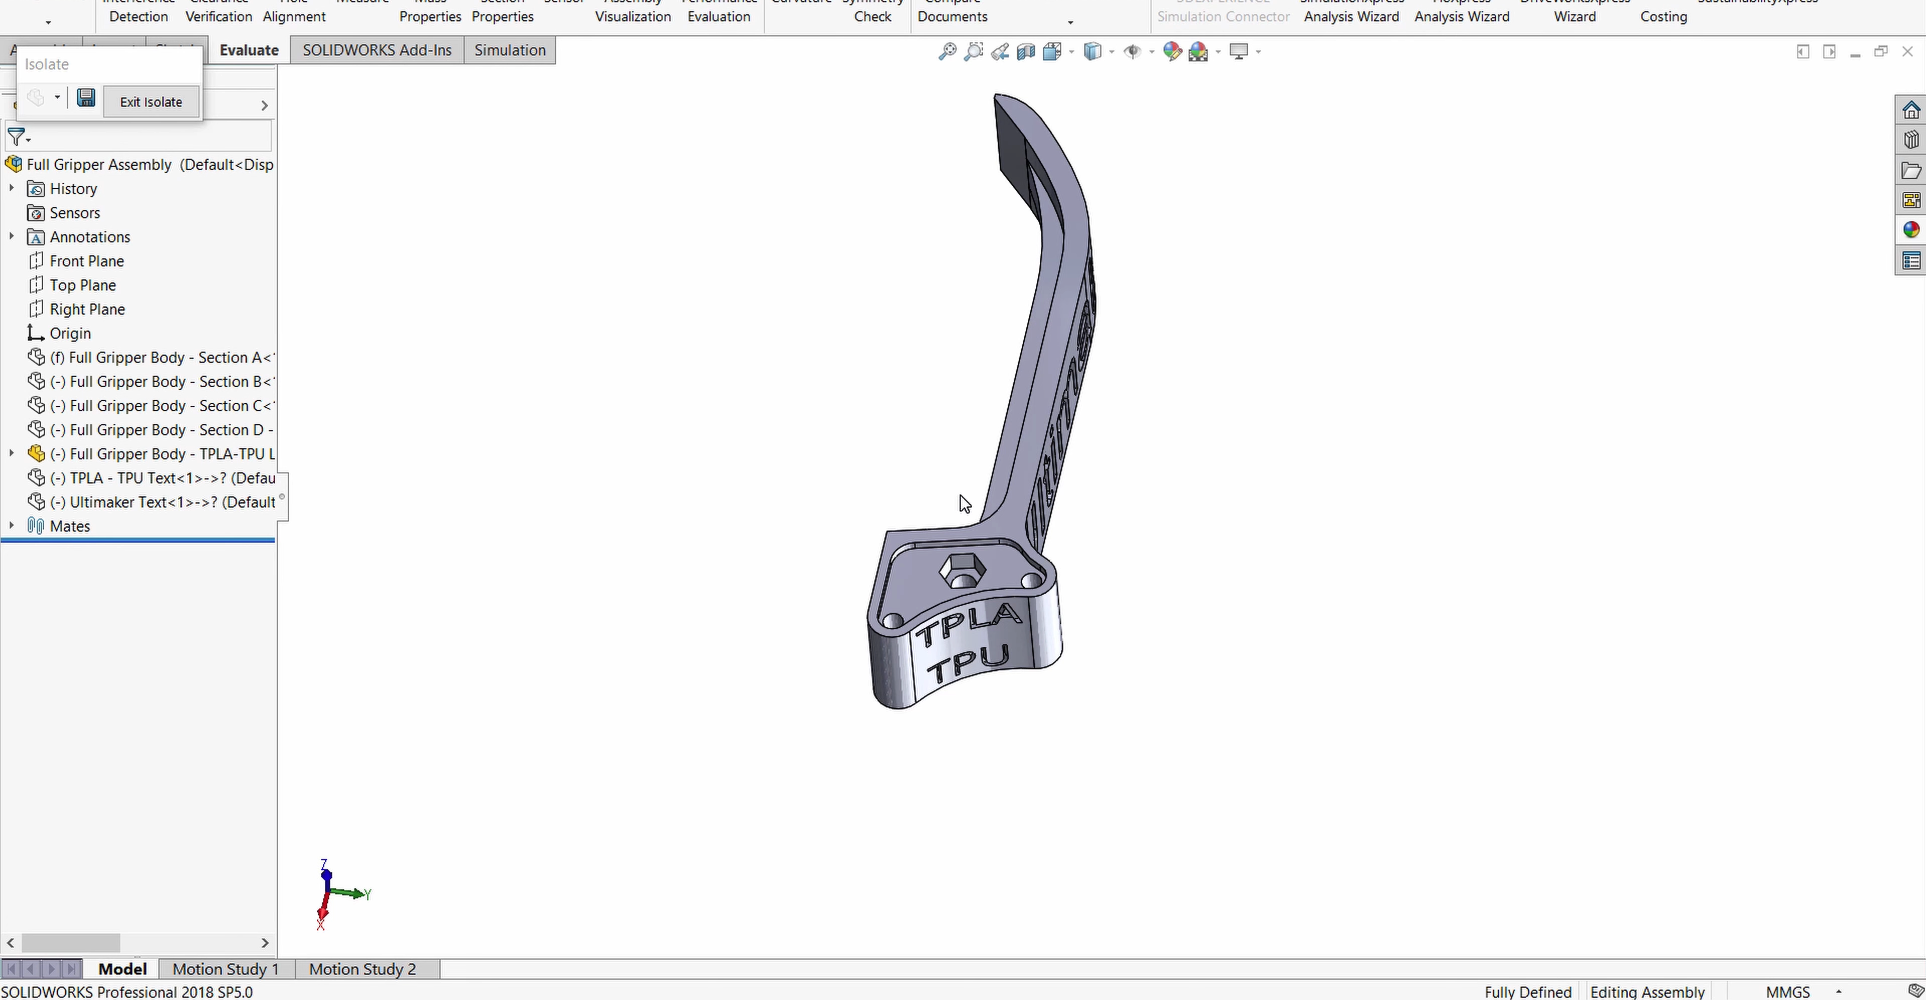Show the View Palette pane
The height and width of the screenshot is (1000, 1926).
tap(1912, 199)
